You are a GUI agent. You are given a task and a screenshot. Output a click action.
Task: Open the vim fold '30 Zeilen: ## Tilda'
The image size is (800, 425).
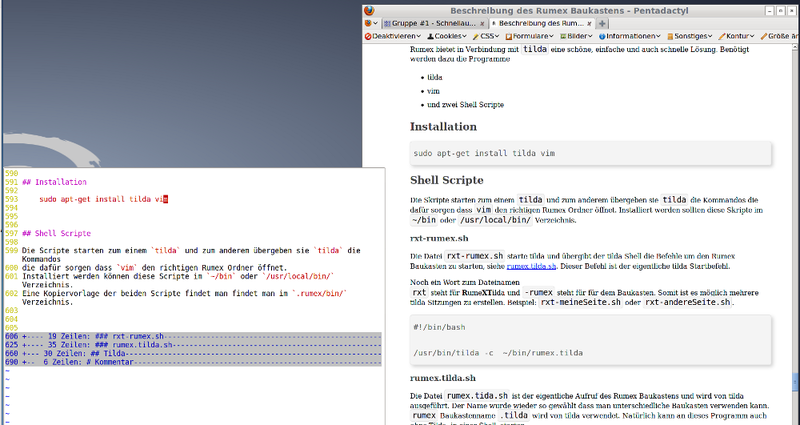(193, 354)
